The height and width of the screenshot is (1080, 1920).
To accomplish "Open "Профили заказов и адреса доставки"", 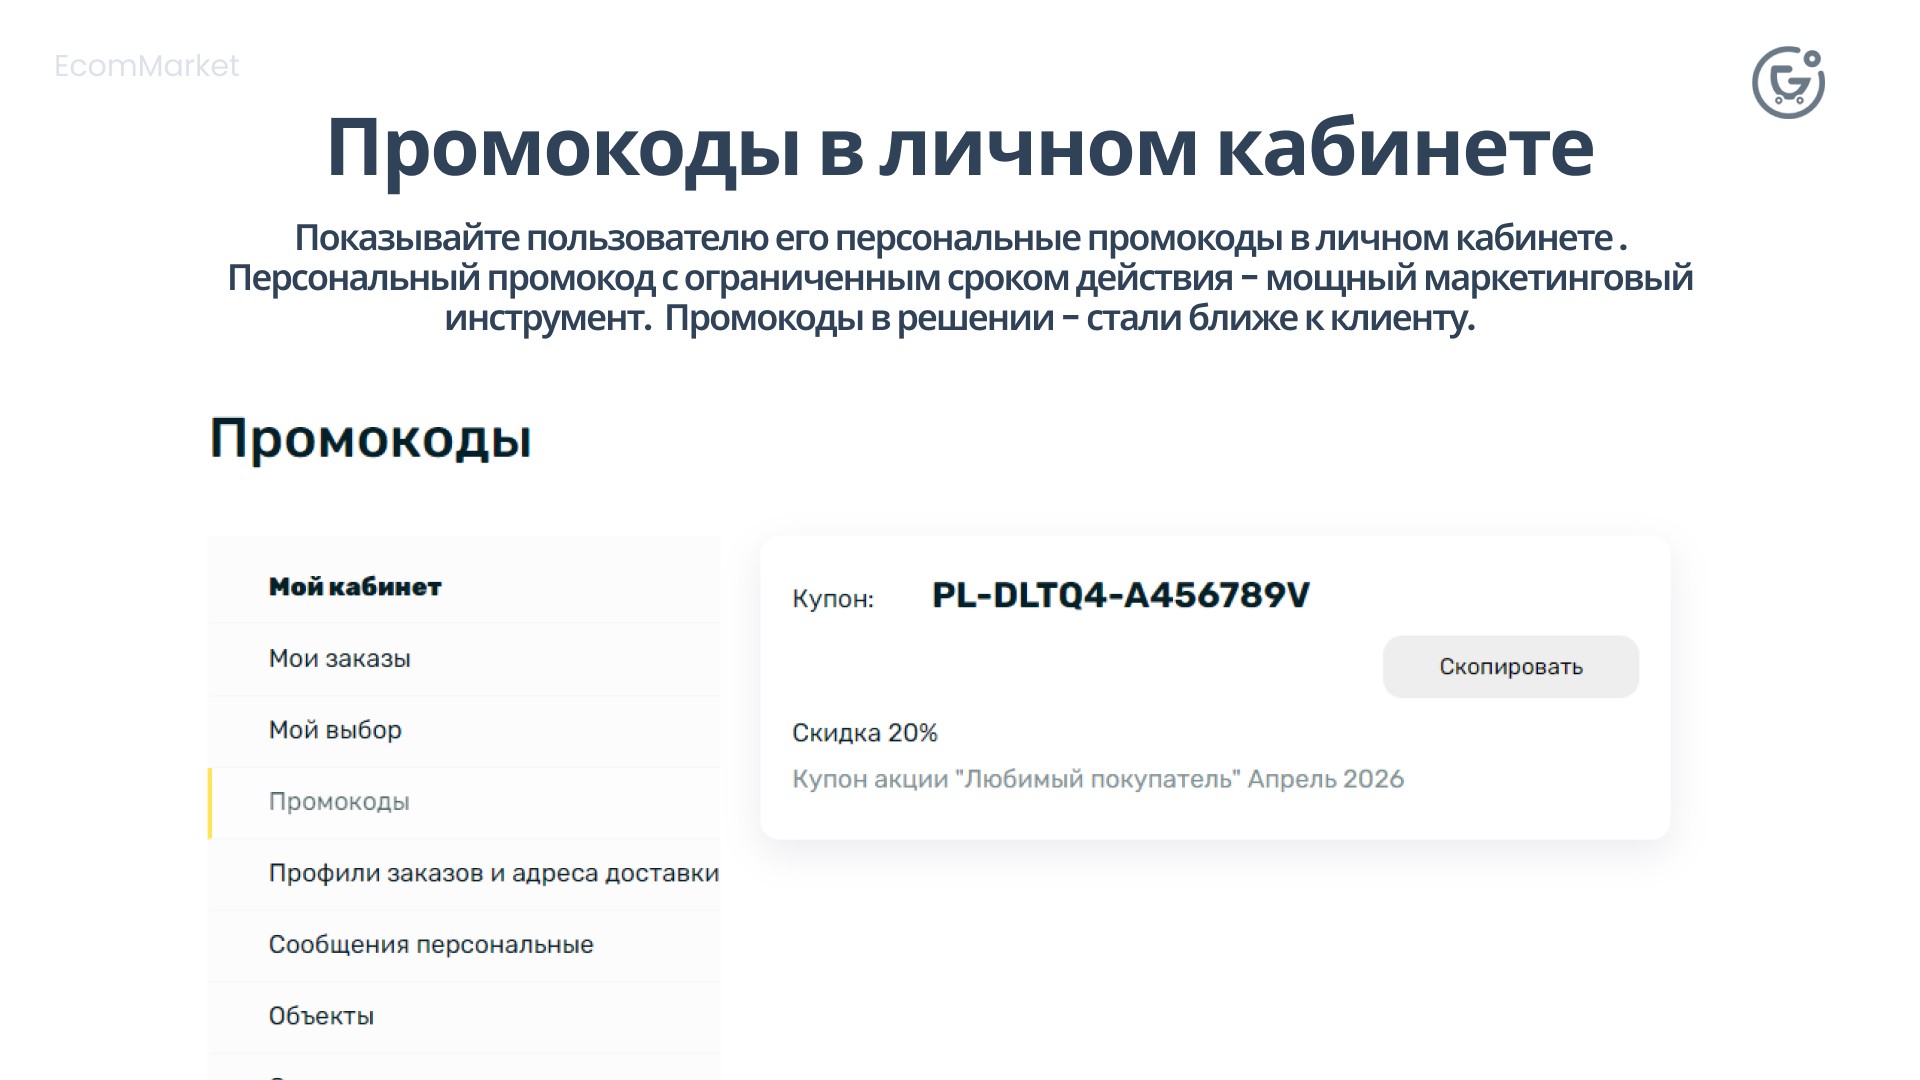I will (x=492, y=873).
